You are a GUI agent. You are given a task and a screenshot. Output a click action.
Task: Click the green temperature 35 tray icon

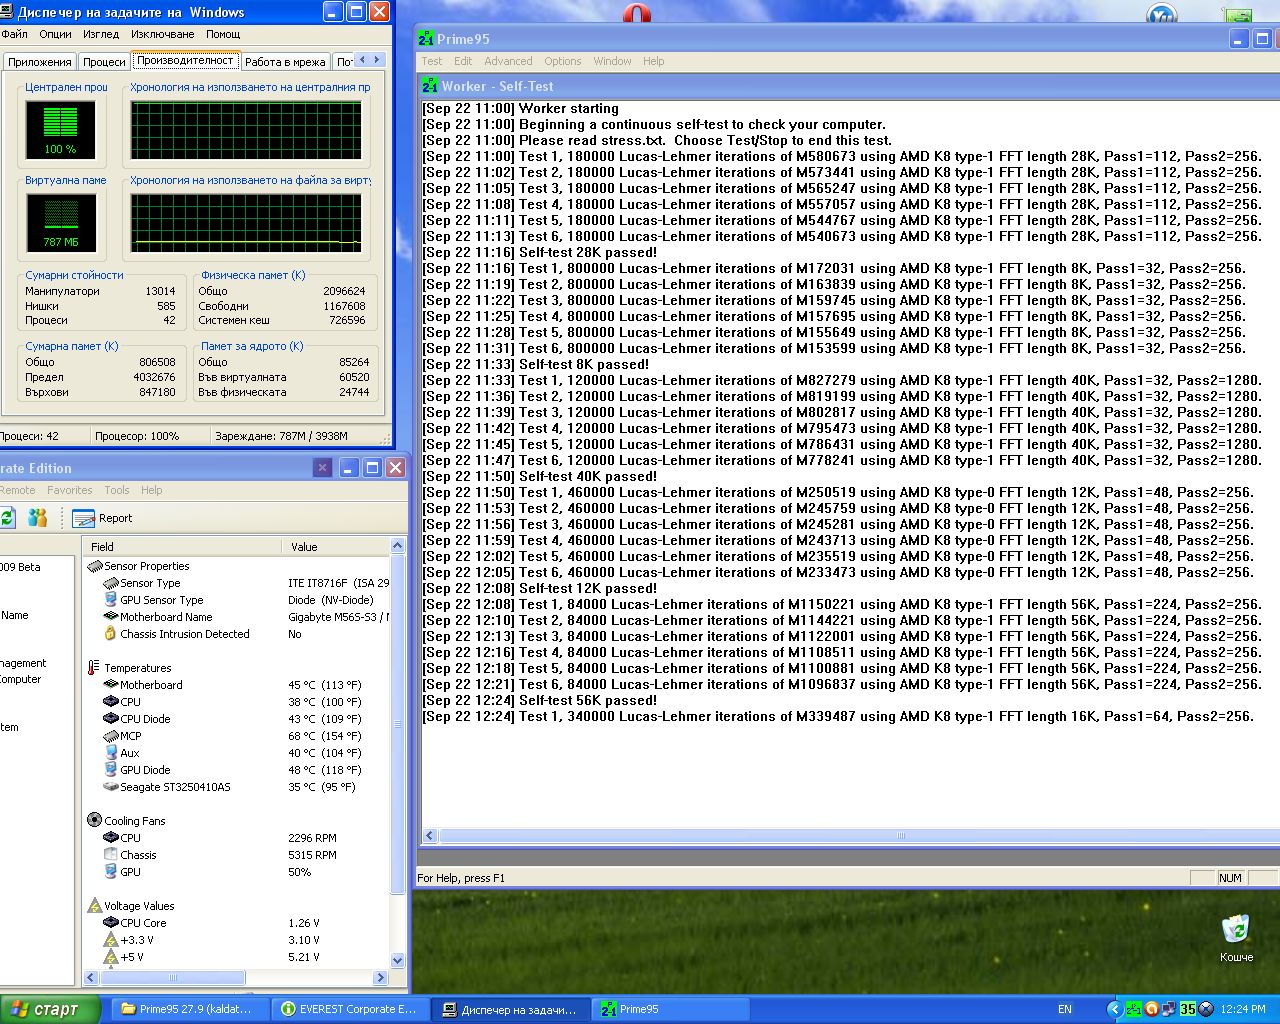(1188, 1009)
